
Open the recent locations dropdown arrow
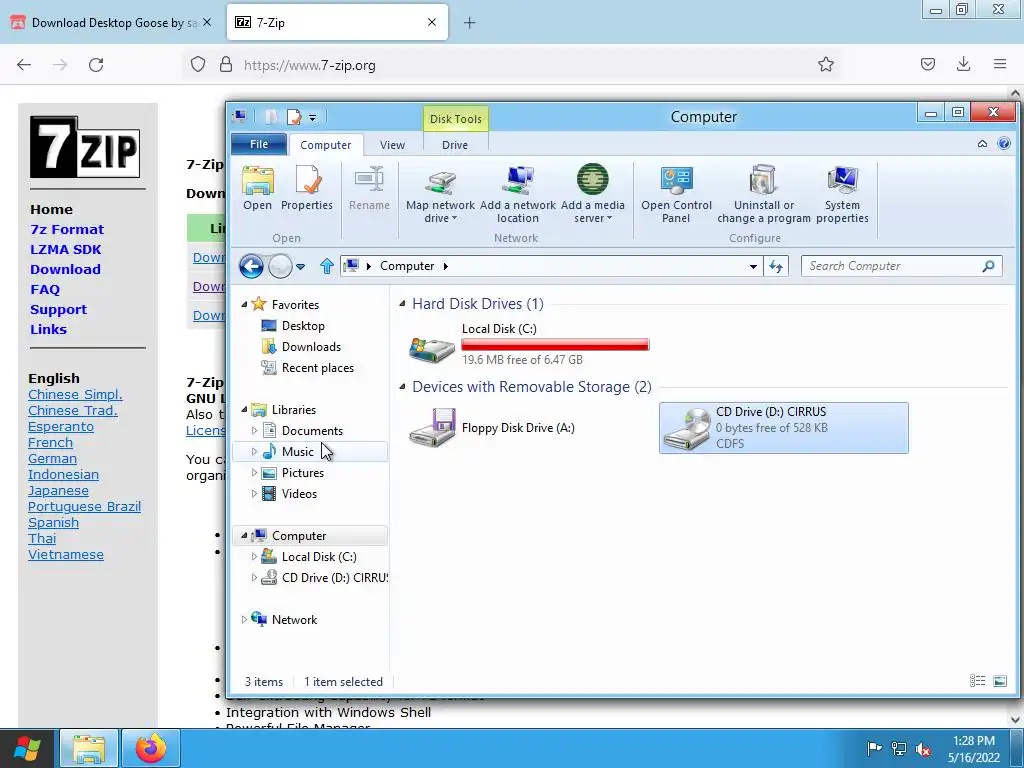[x=300, y=266]
